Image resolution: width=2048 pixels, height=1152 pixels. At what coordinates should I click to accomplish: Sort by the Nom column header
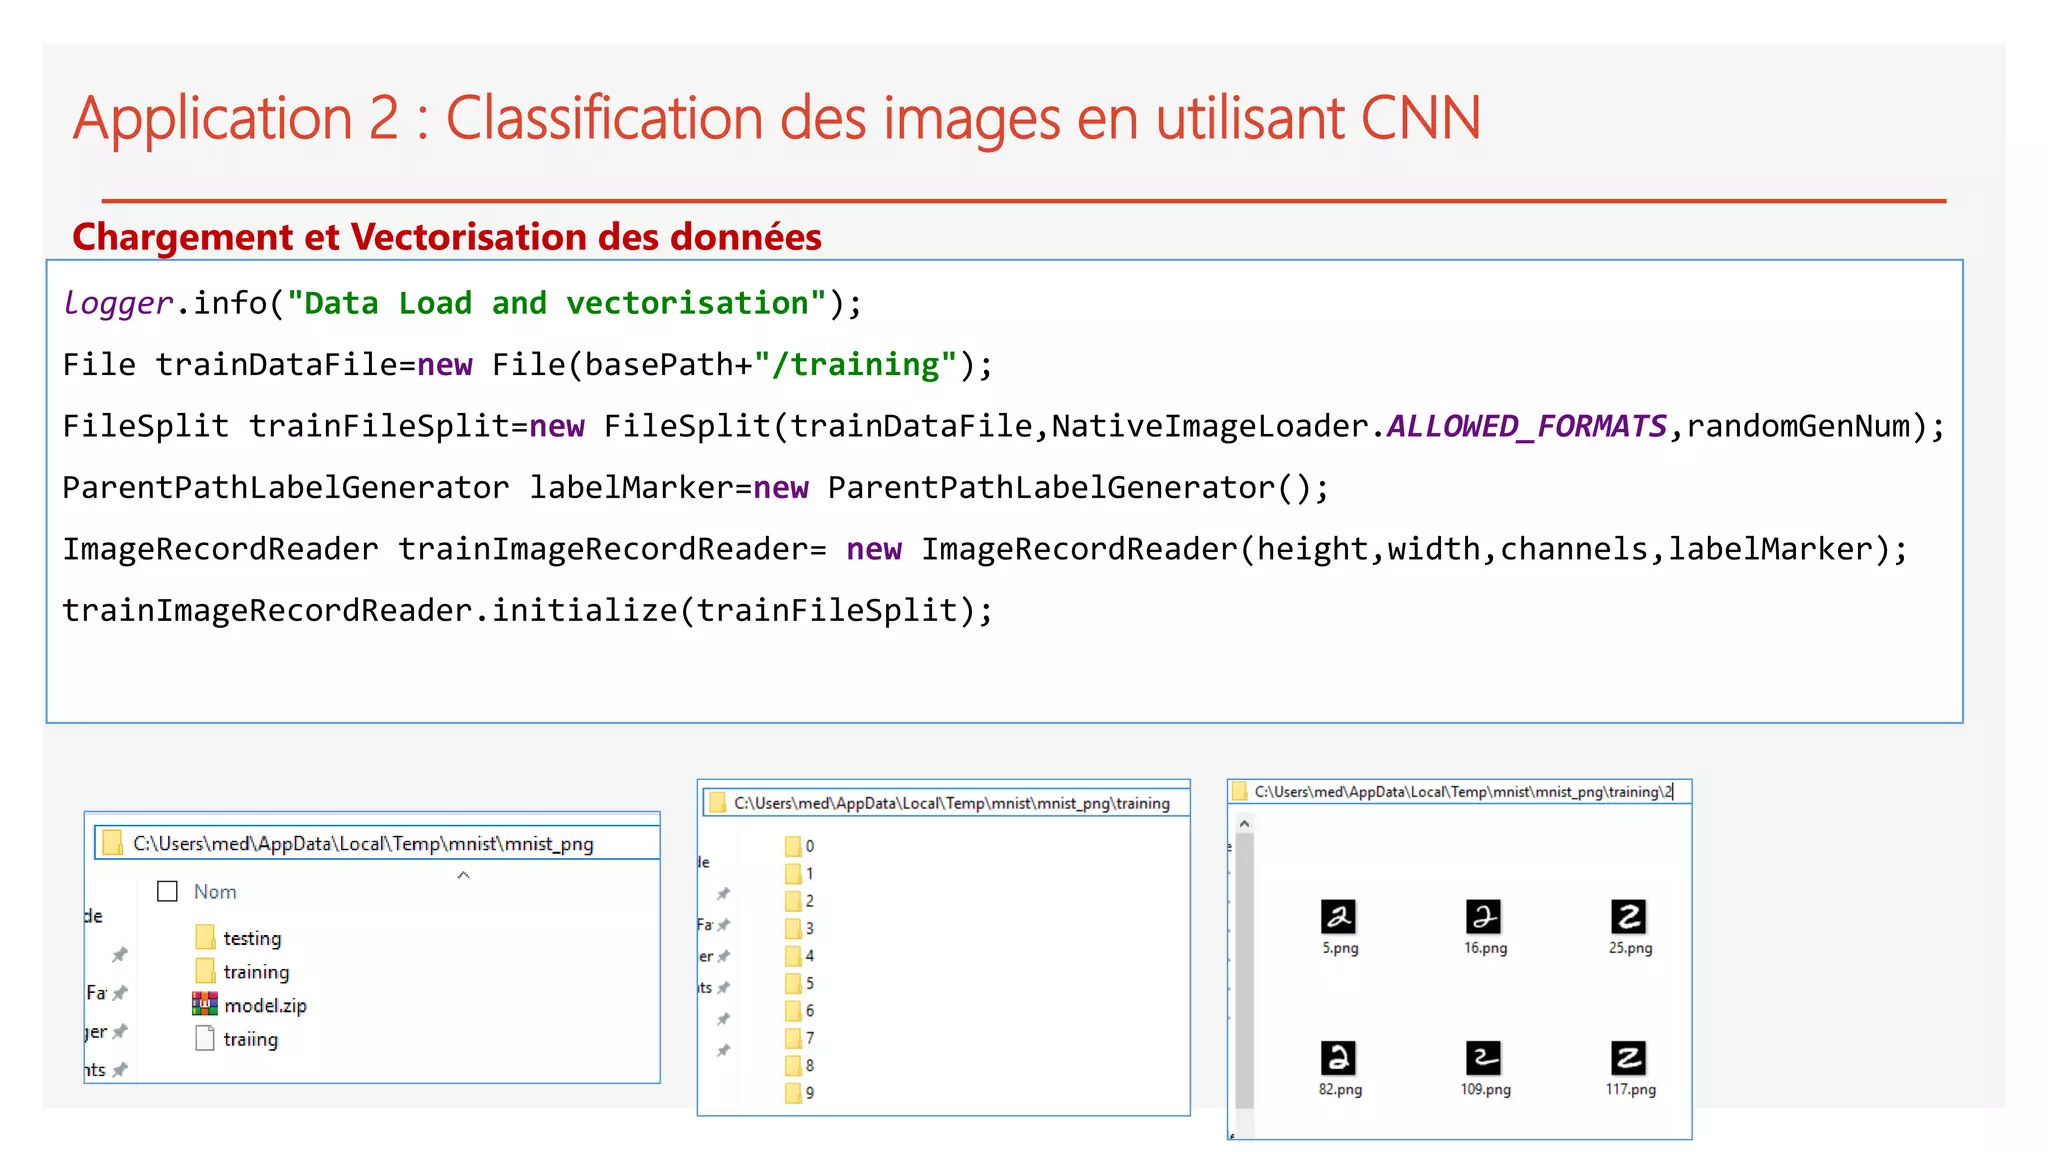click(215, 891)
